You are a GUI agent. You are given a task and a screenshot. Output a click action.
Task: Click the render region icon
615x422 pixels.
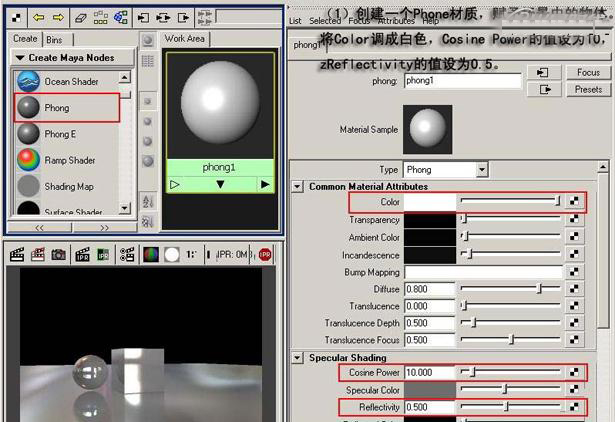pyautogui.click(x=38, y=255)
